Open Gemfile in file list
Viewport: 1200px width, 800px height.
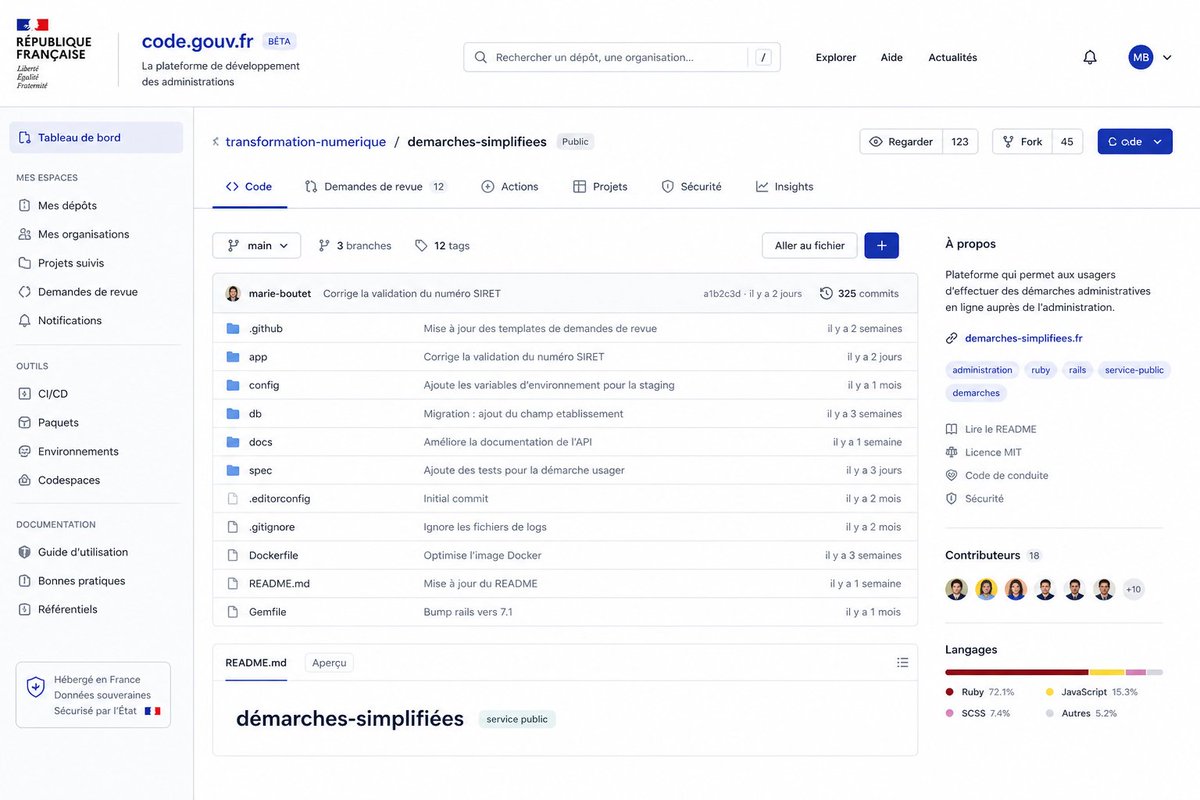pyautogui.click(x=267, y=612)
